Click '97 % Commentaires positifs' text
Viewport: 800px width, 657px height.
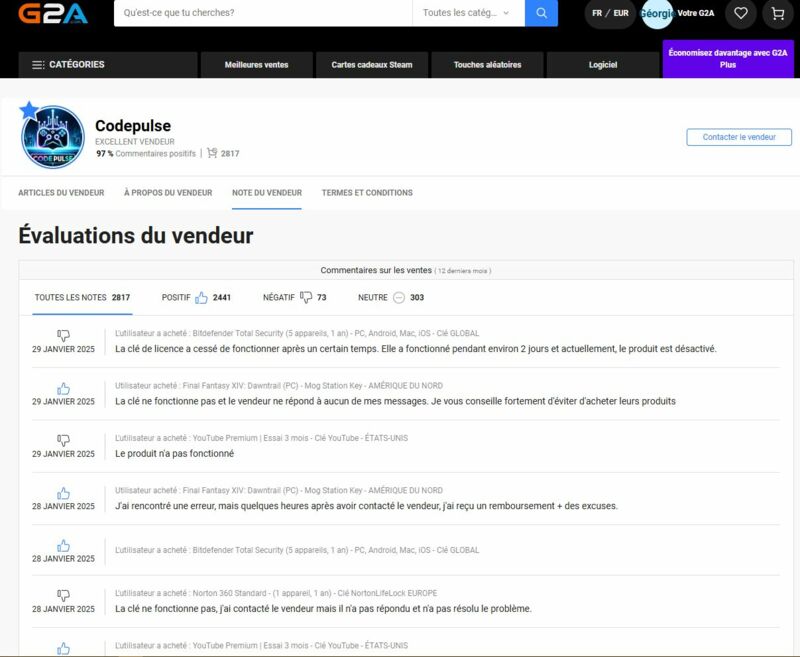[x=146, y=154]
